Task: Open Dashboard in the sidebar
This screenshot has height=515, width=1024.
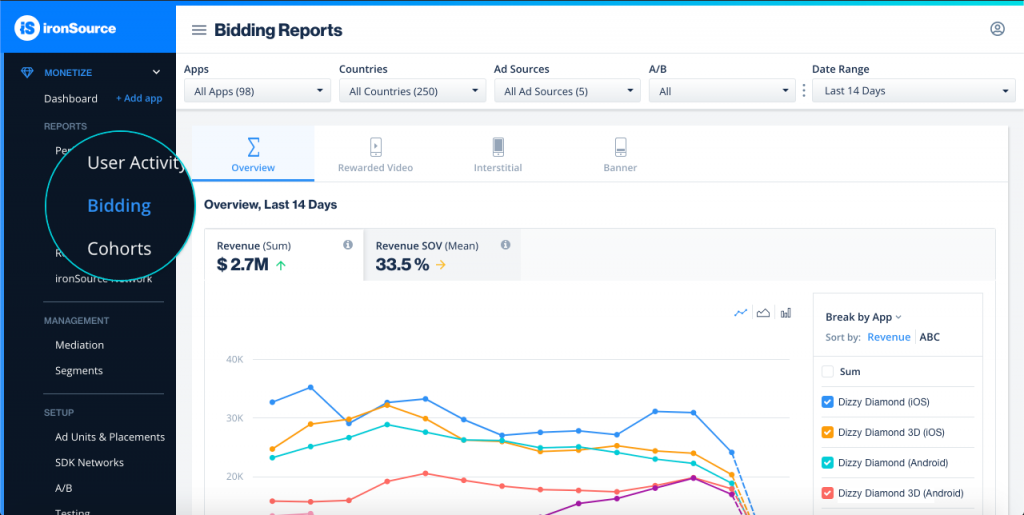Action: click(71, 99)
